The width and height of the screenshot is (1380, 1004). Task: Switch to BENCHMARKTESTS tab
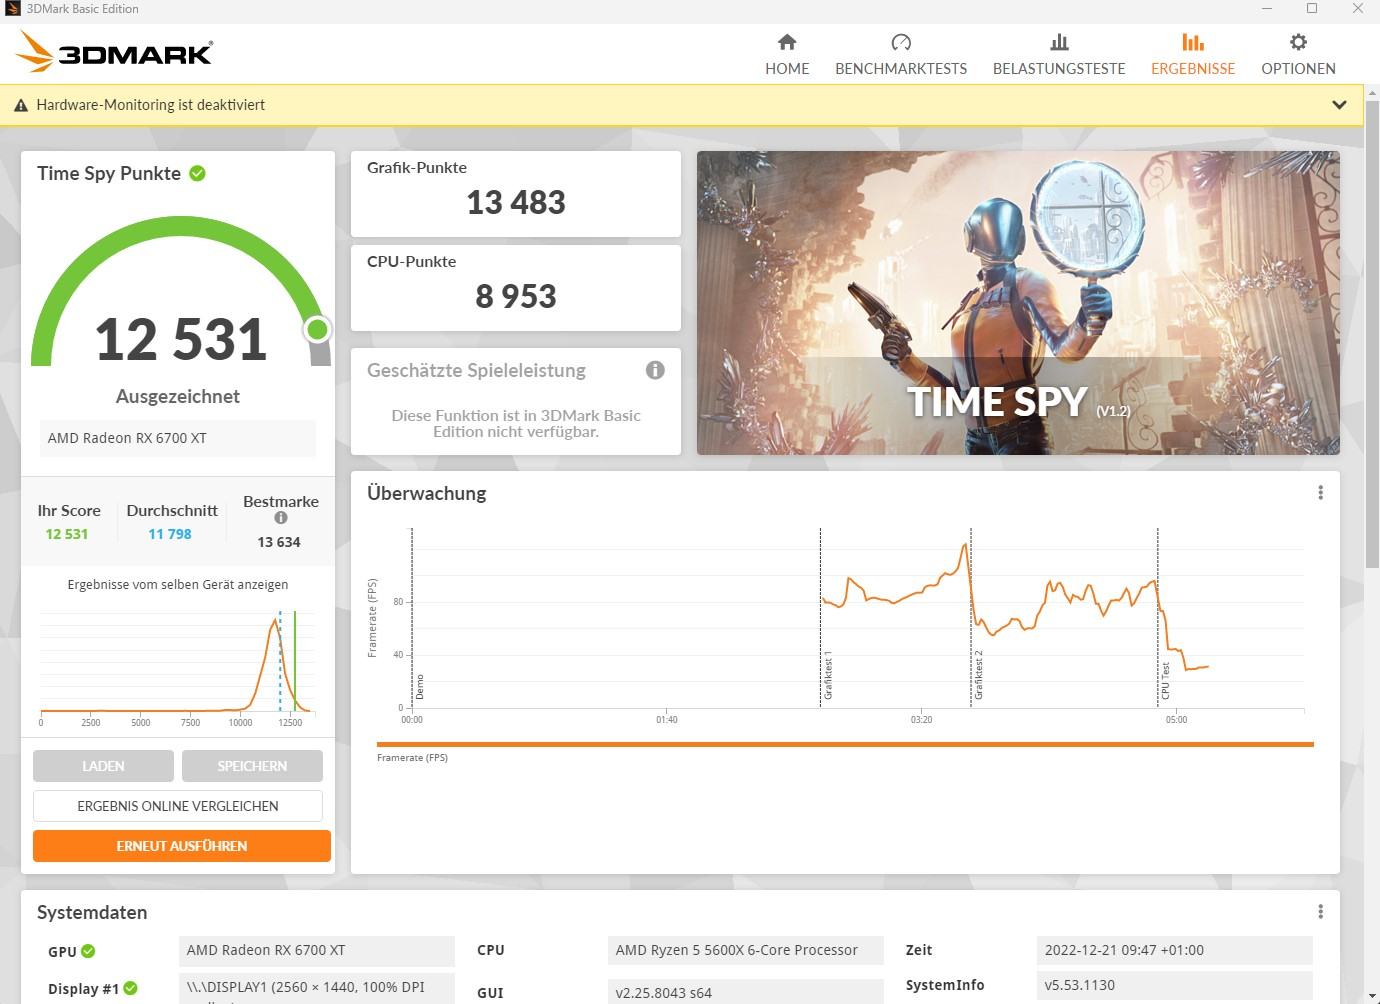pyautogui.click(x=901, y=54)
